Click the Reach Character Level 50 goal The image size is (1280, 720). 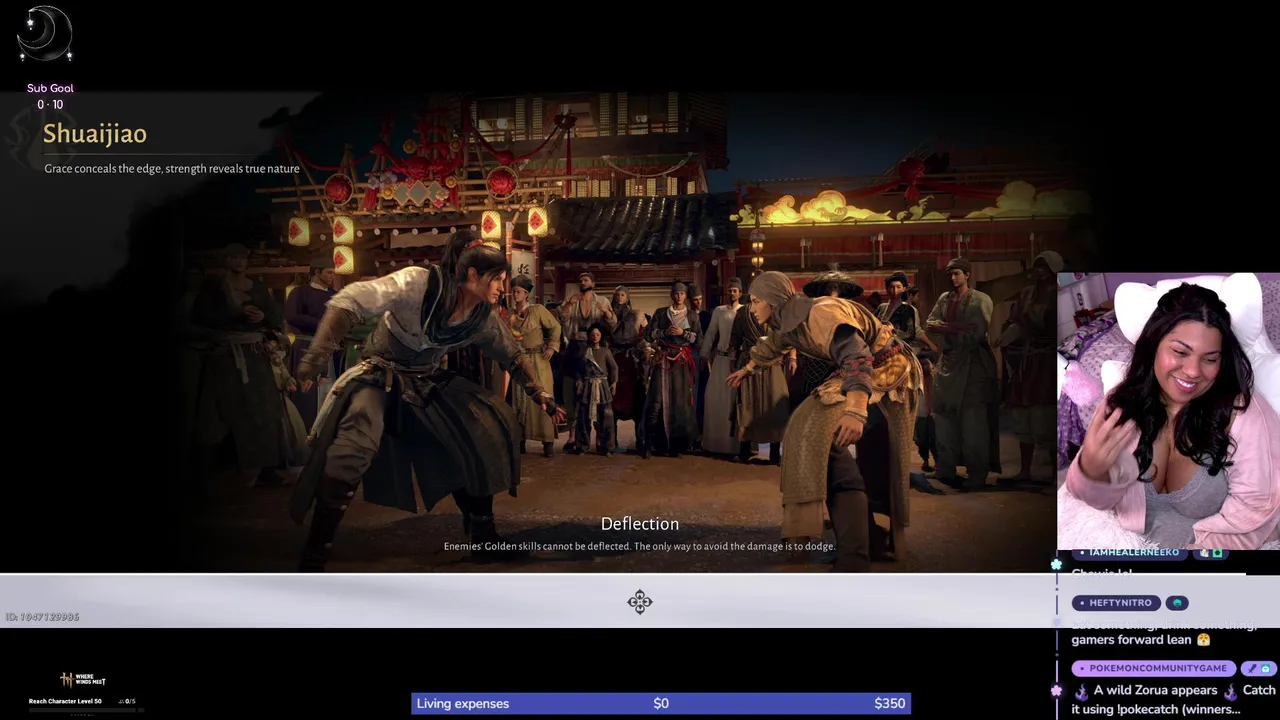(65, 701)
